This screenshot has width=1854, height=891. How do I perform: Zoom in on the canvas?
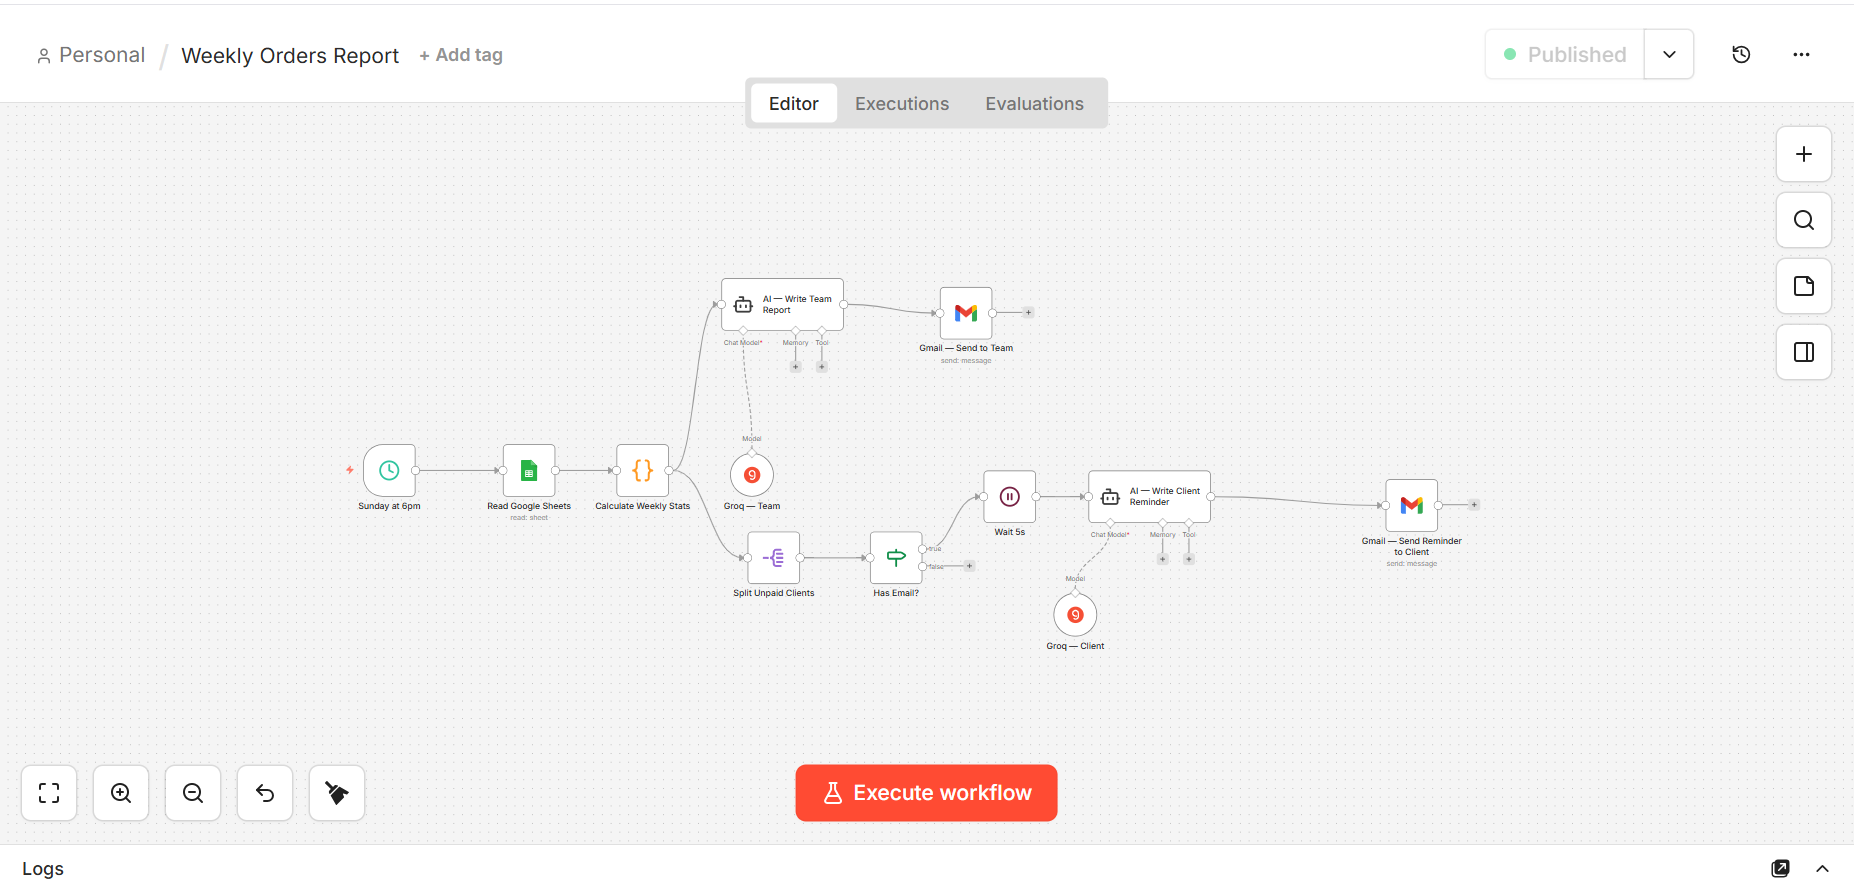click(x=121, y=793)
